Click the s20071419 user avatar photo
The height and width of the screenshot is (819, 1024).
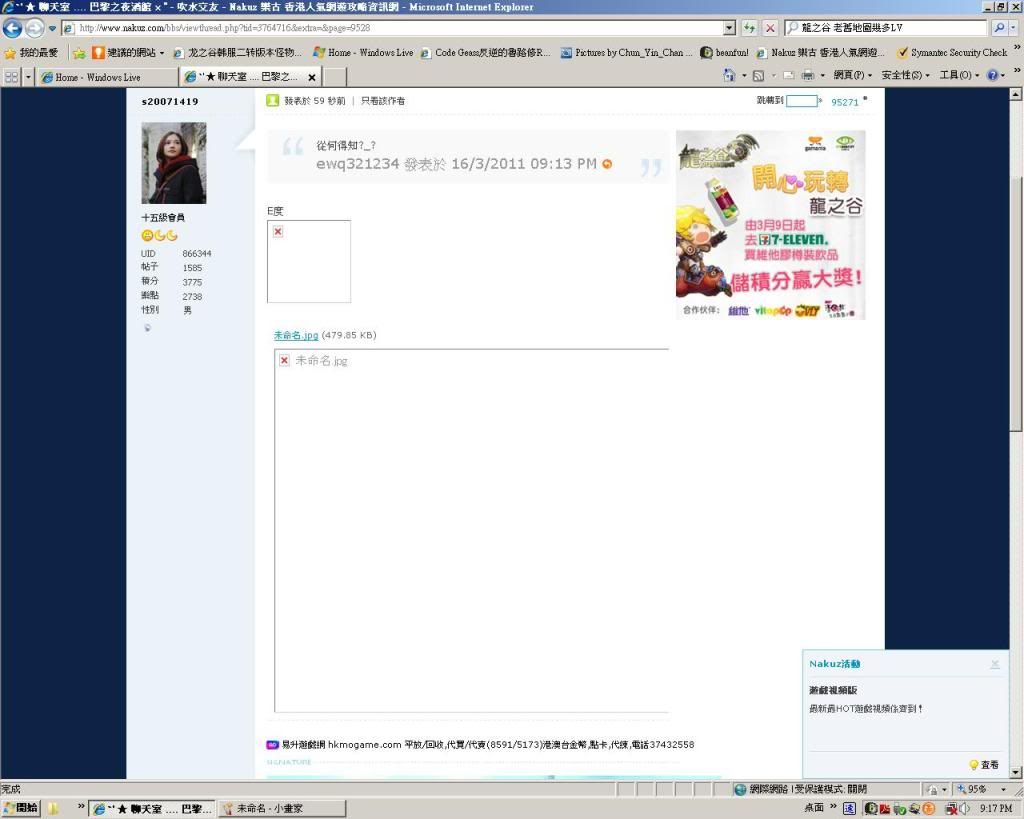(x=174, y=163)
